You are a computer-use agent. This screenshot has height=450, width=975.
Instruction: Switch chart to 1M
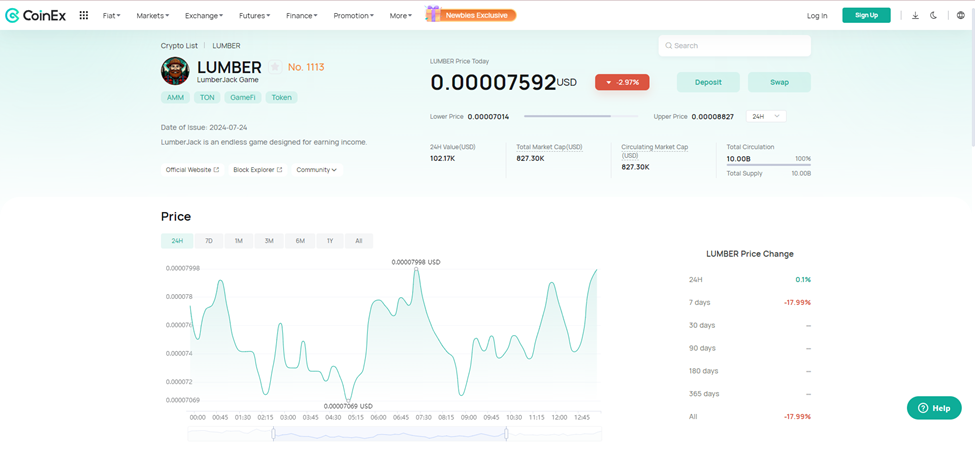pos(239,241)
